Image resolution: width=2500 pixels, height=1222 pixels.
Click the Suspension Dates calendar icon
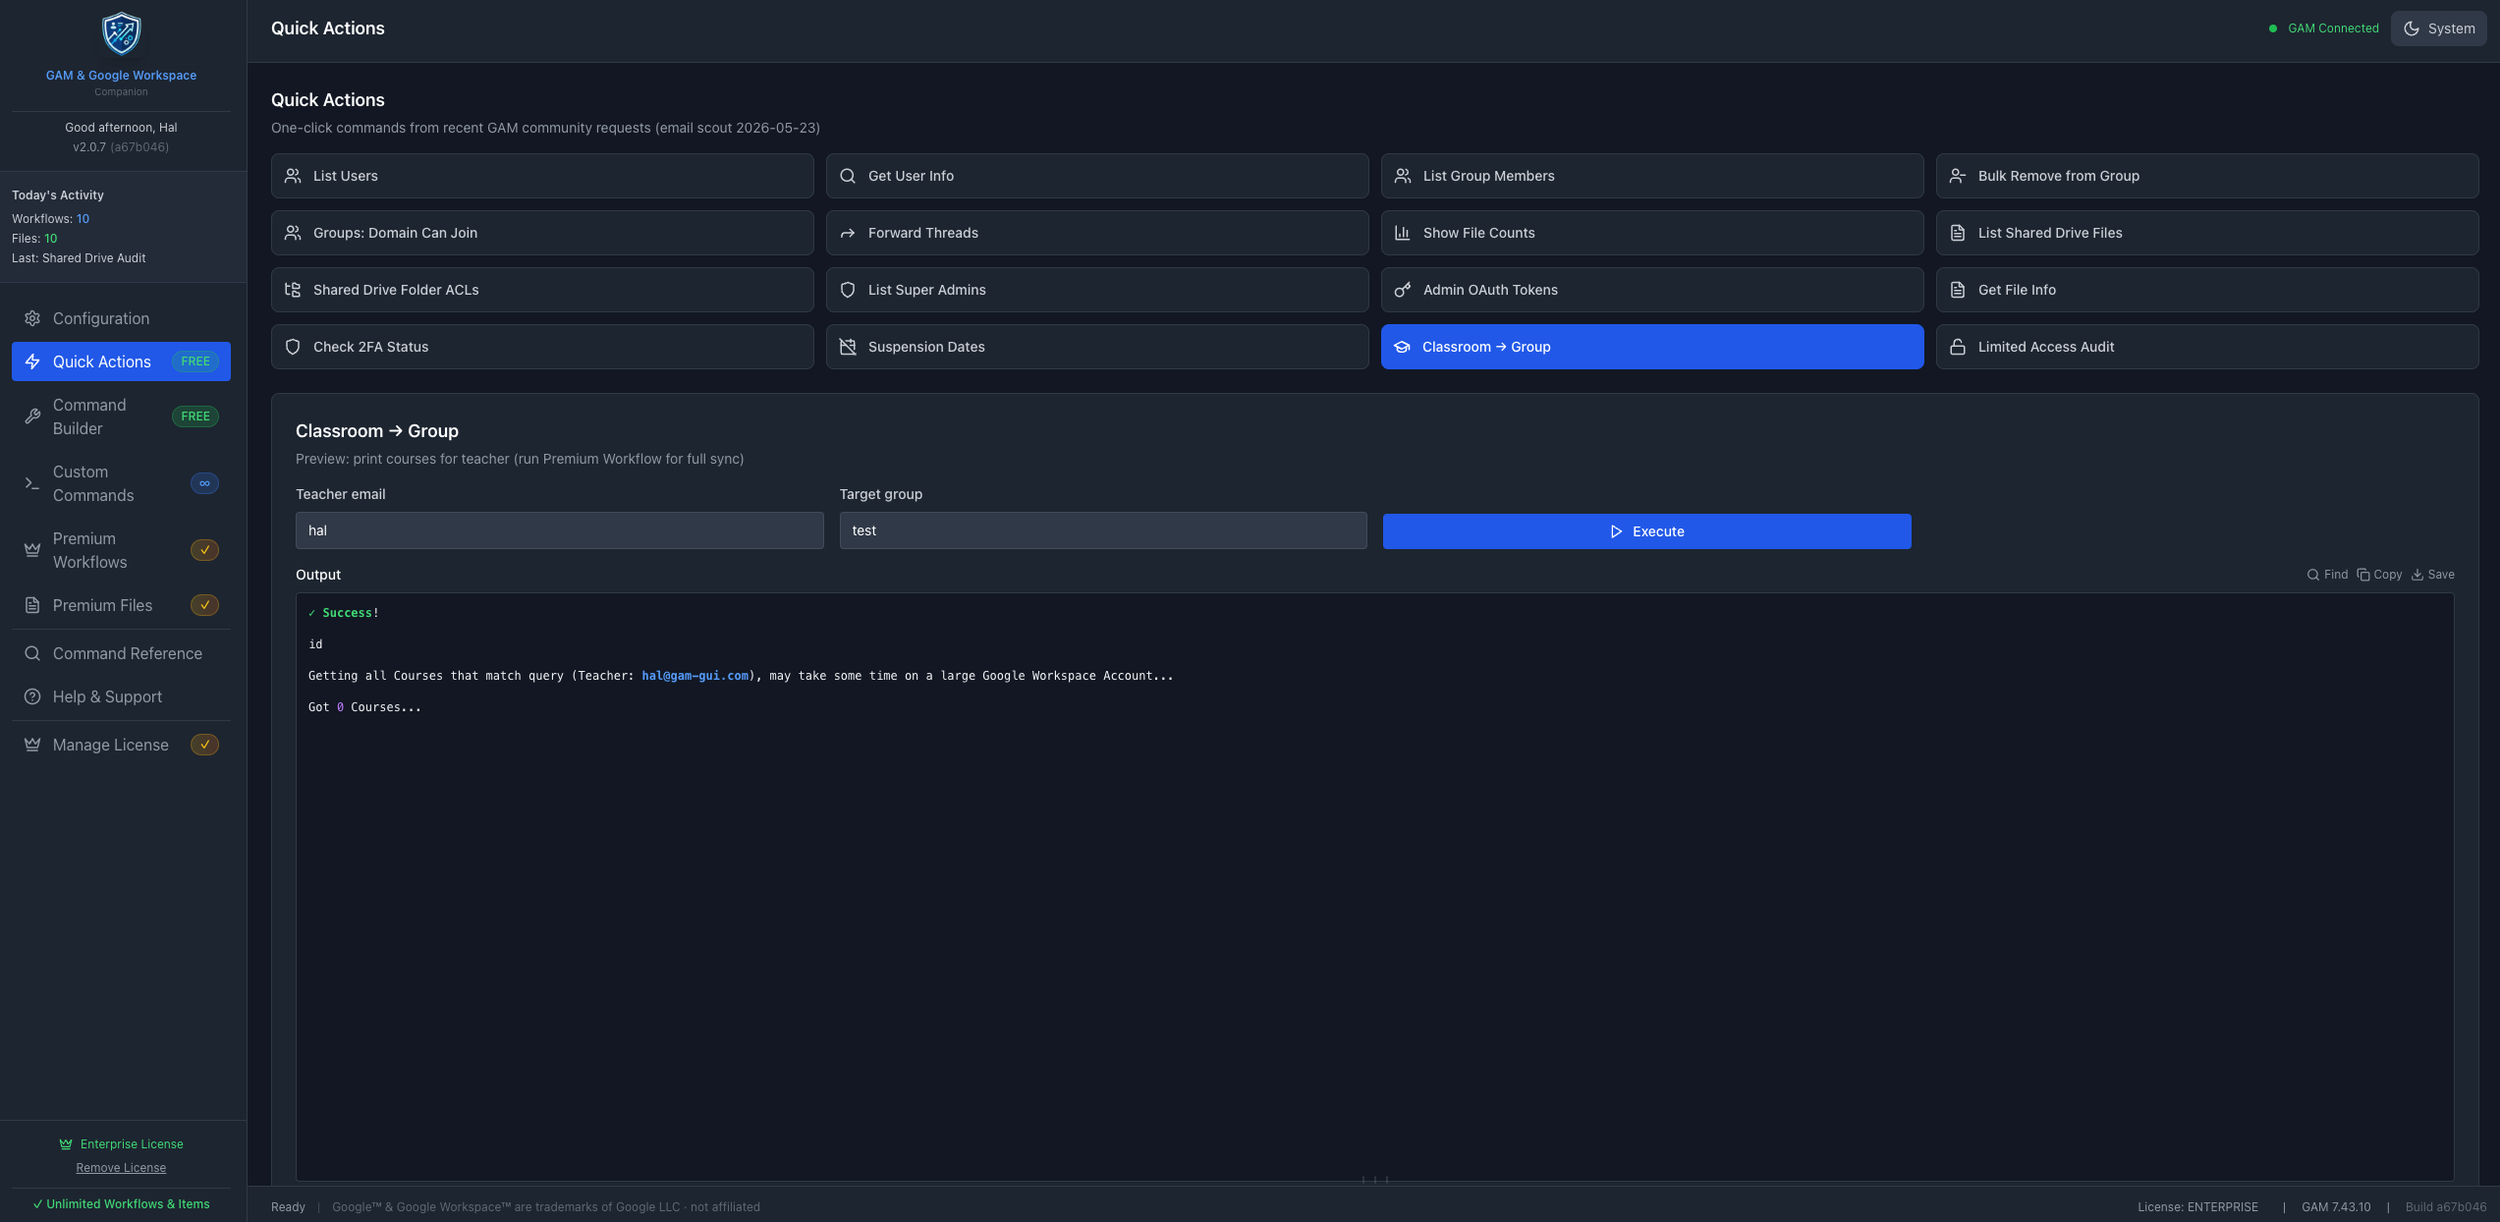848,347
